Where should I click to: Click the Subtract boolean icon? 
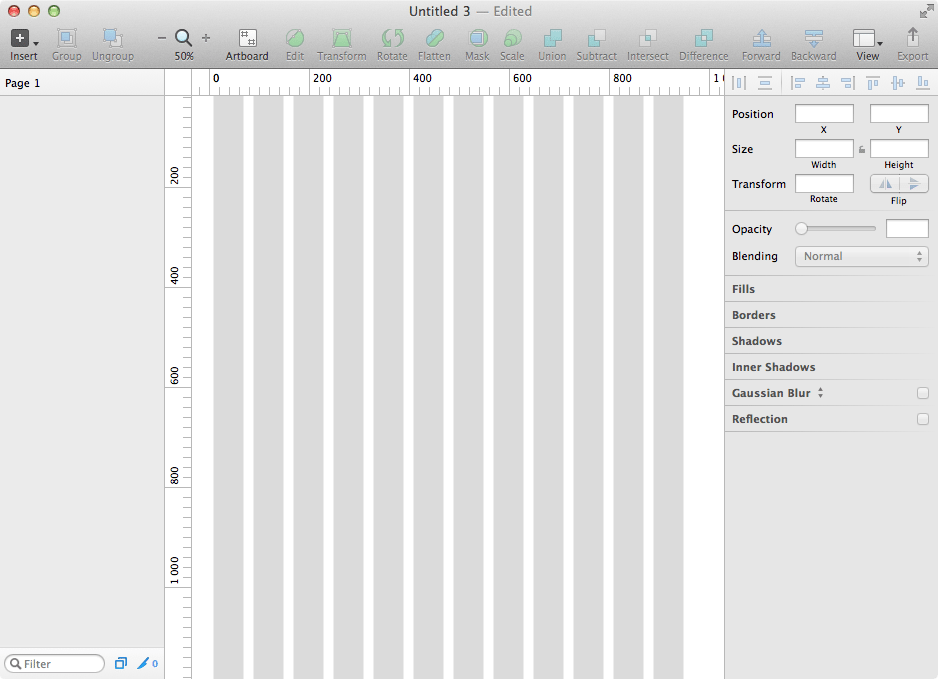(x=596, y=39)
